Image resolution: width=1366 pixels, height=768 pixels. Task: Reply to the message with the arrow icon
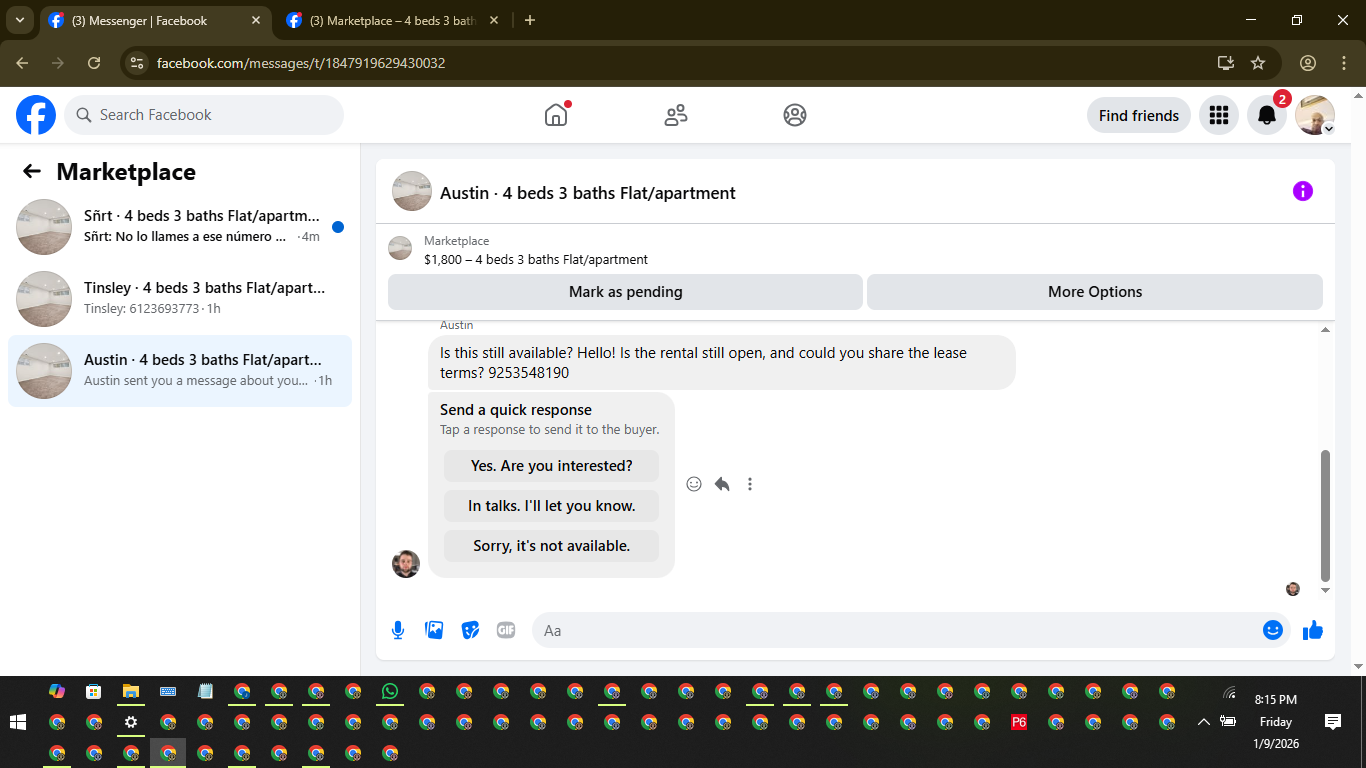(722, 484)
